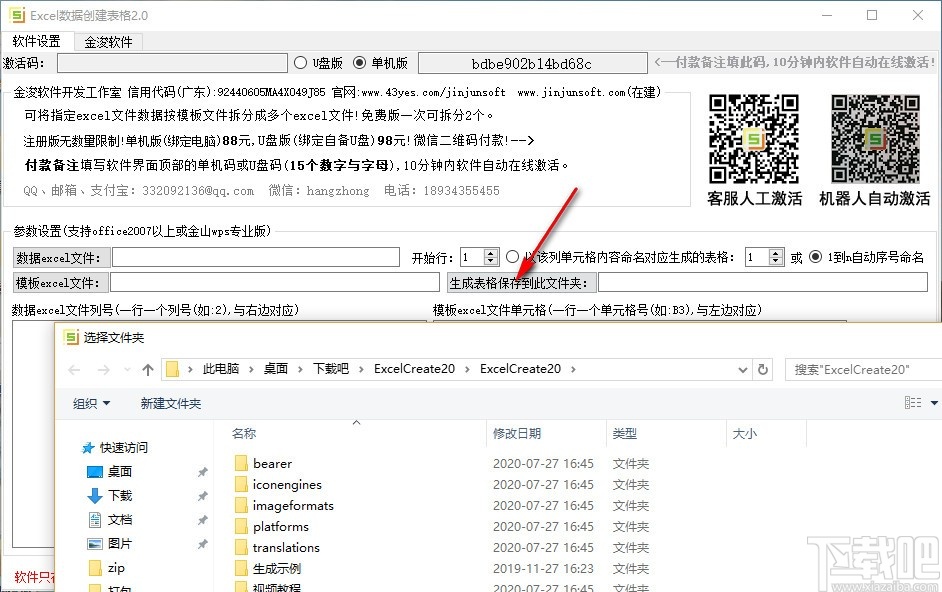Select the U盘版 radio button
Screen dimensions: 942x592
pyautogui.click(x=300, y=62)
